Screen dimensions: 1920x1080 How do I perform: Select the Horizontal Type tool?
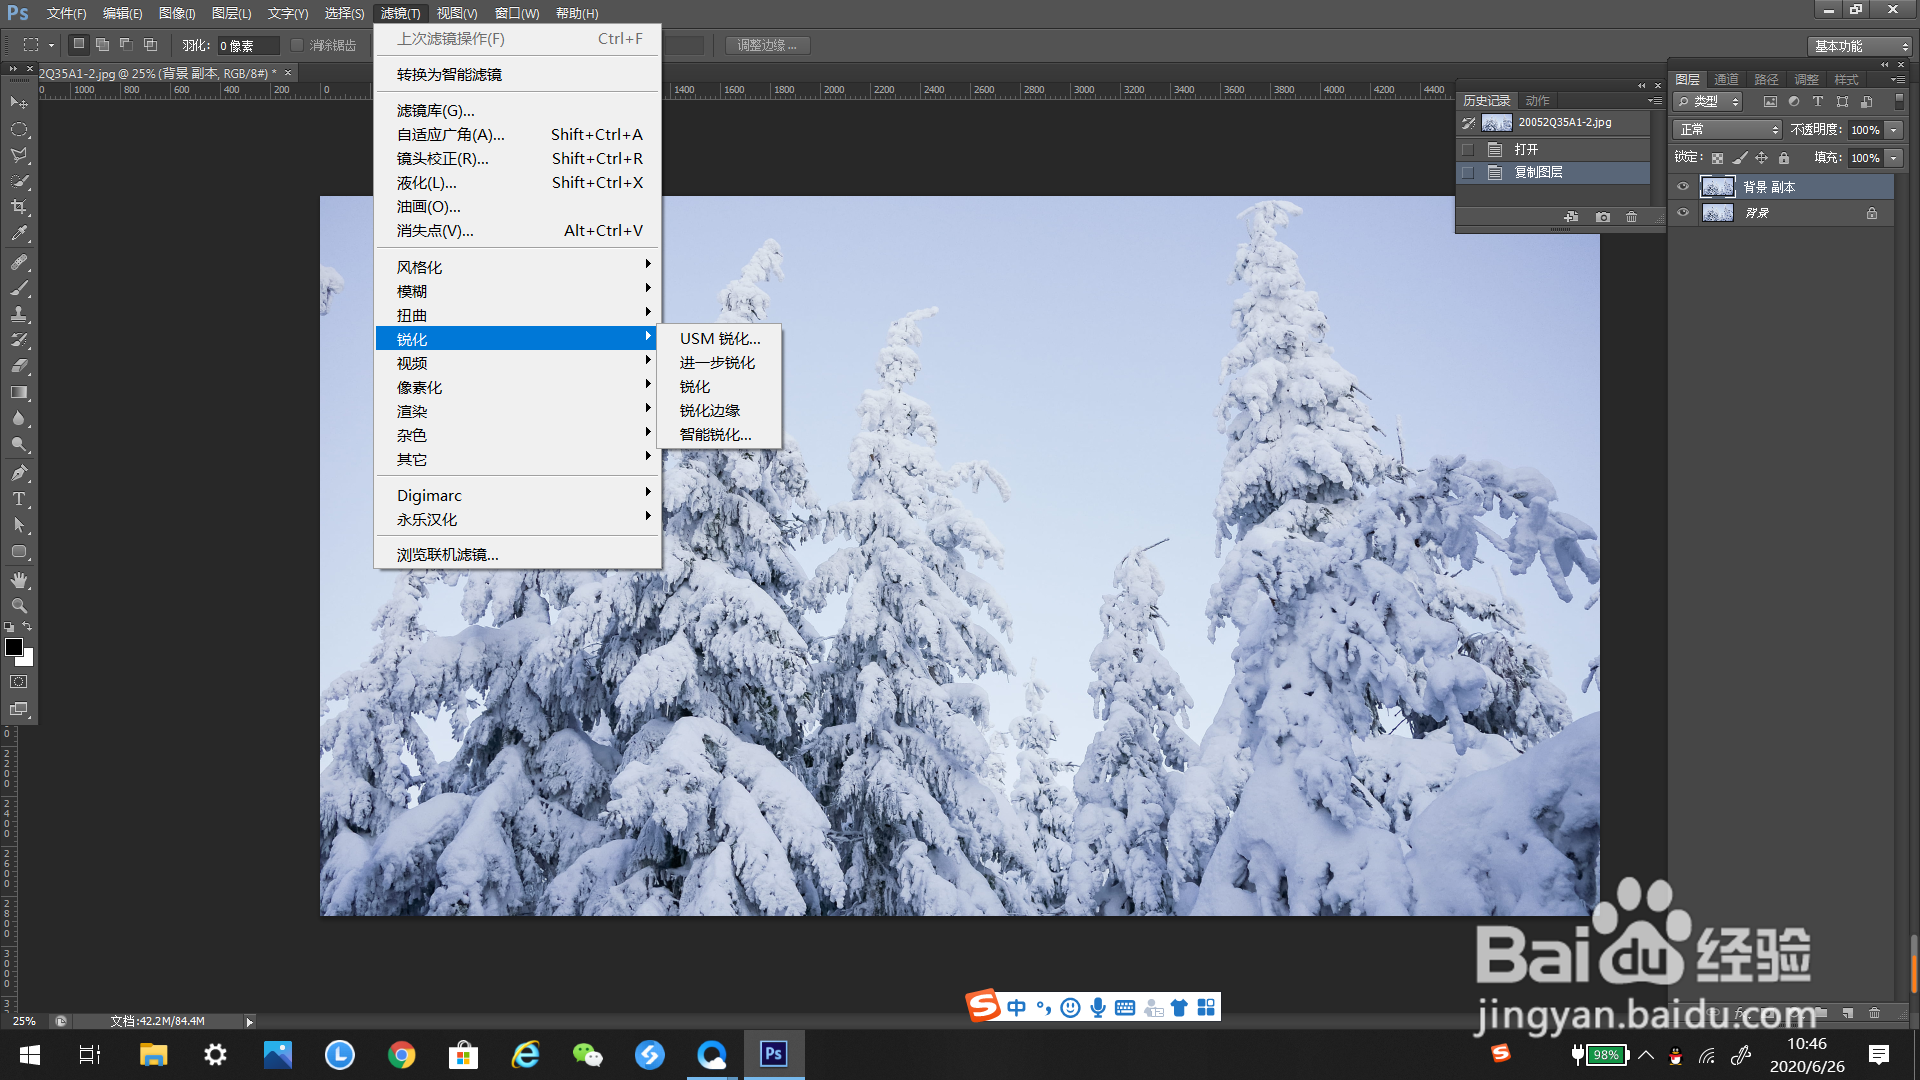[x=19, y=499]
